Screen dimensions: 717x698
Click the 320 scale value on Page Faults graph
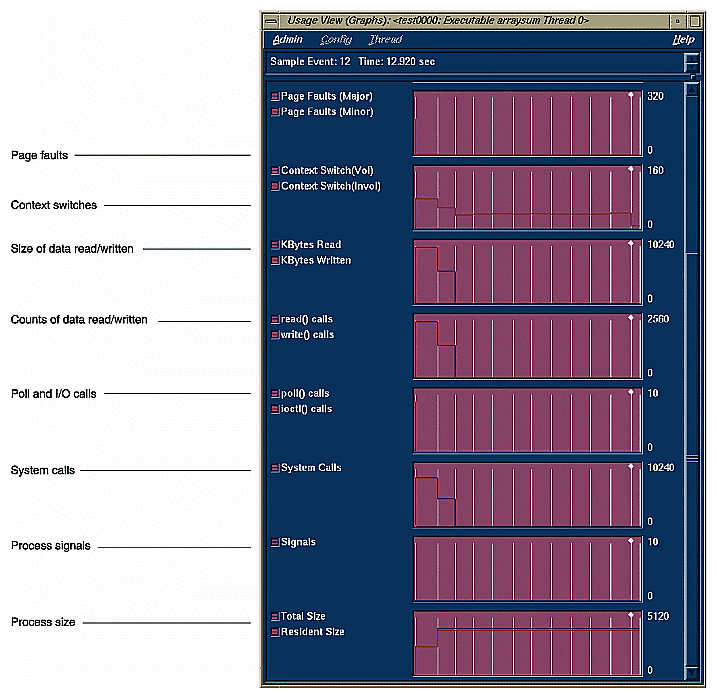click(655, 97)
